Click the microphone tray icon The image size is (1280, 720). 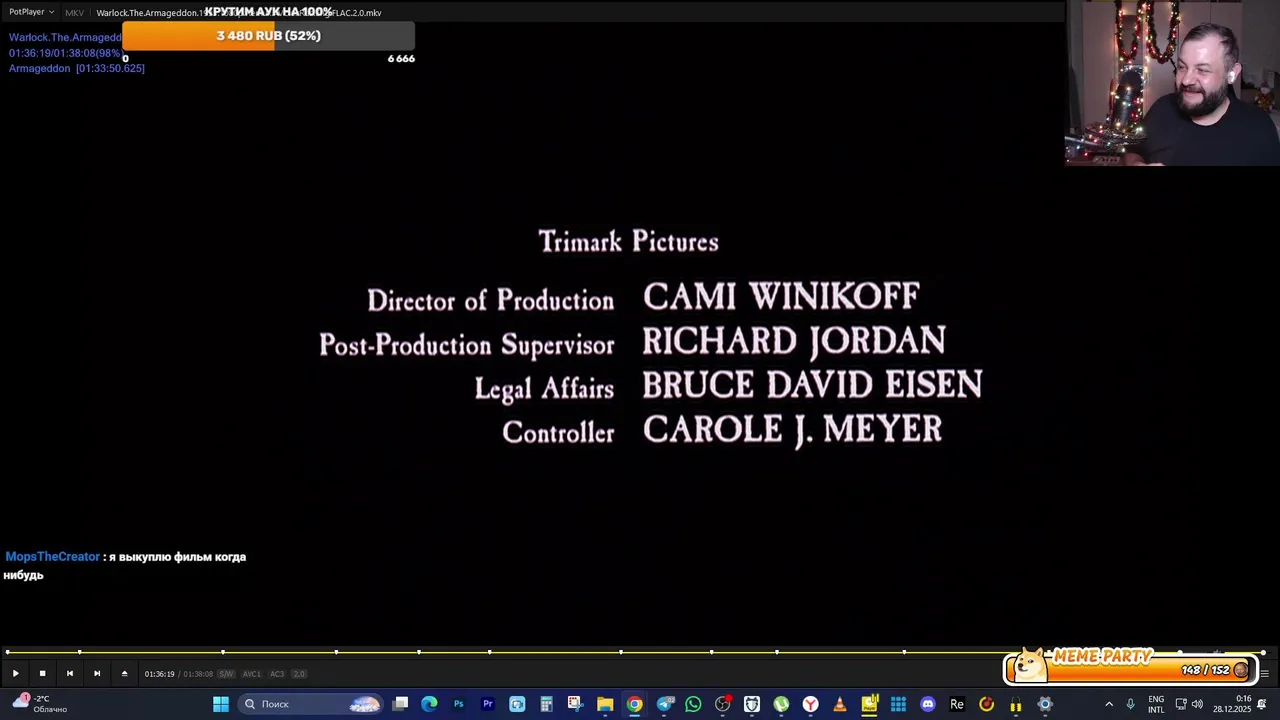coord(1131,704)
